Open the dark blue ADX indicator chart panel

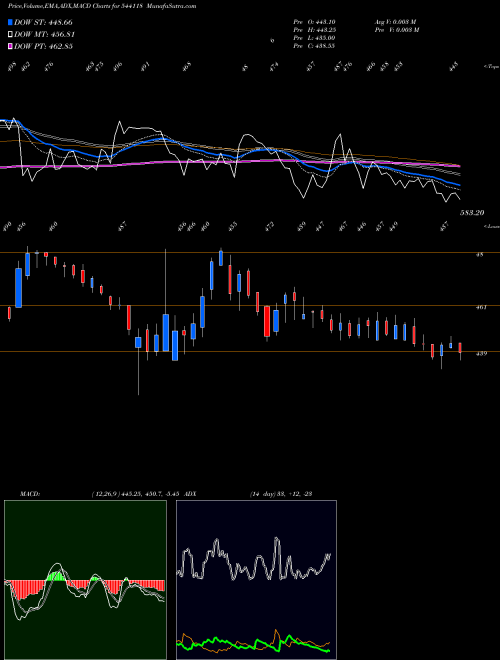[x=256, y=580]
